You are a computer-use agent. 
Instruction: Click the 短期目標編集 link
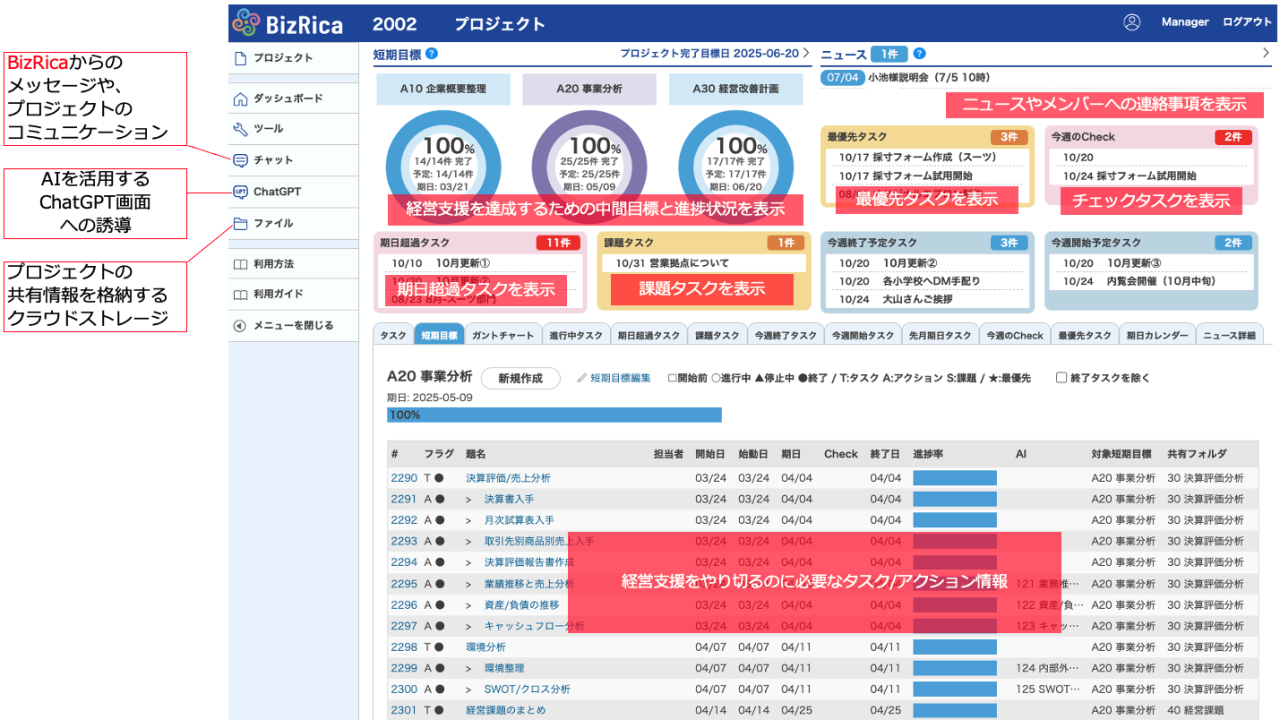click(x=619, y=378)
